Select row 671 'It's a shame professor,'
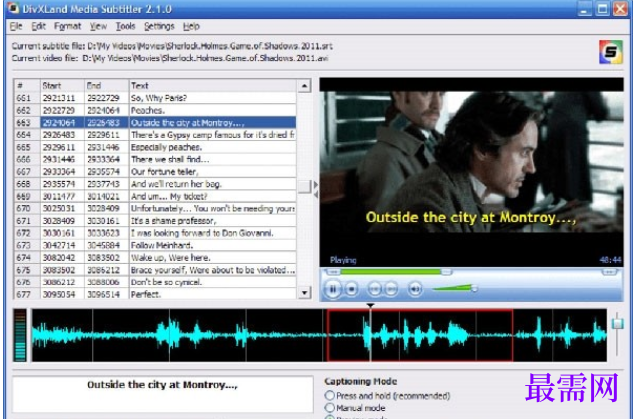 pyautogui.click(x=155, y=221)
